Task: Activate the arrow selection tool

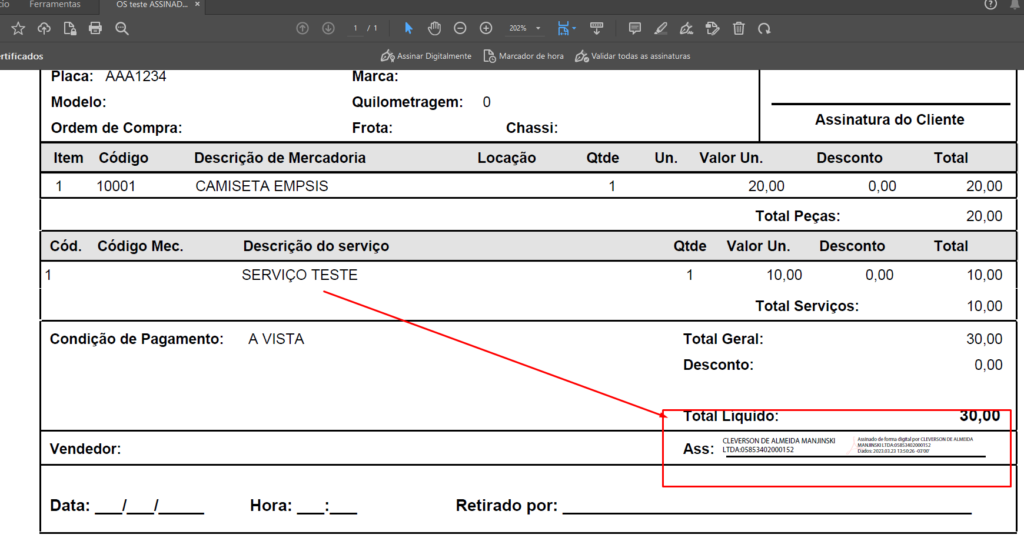Action: (x=408, y=28)
